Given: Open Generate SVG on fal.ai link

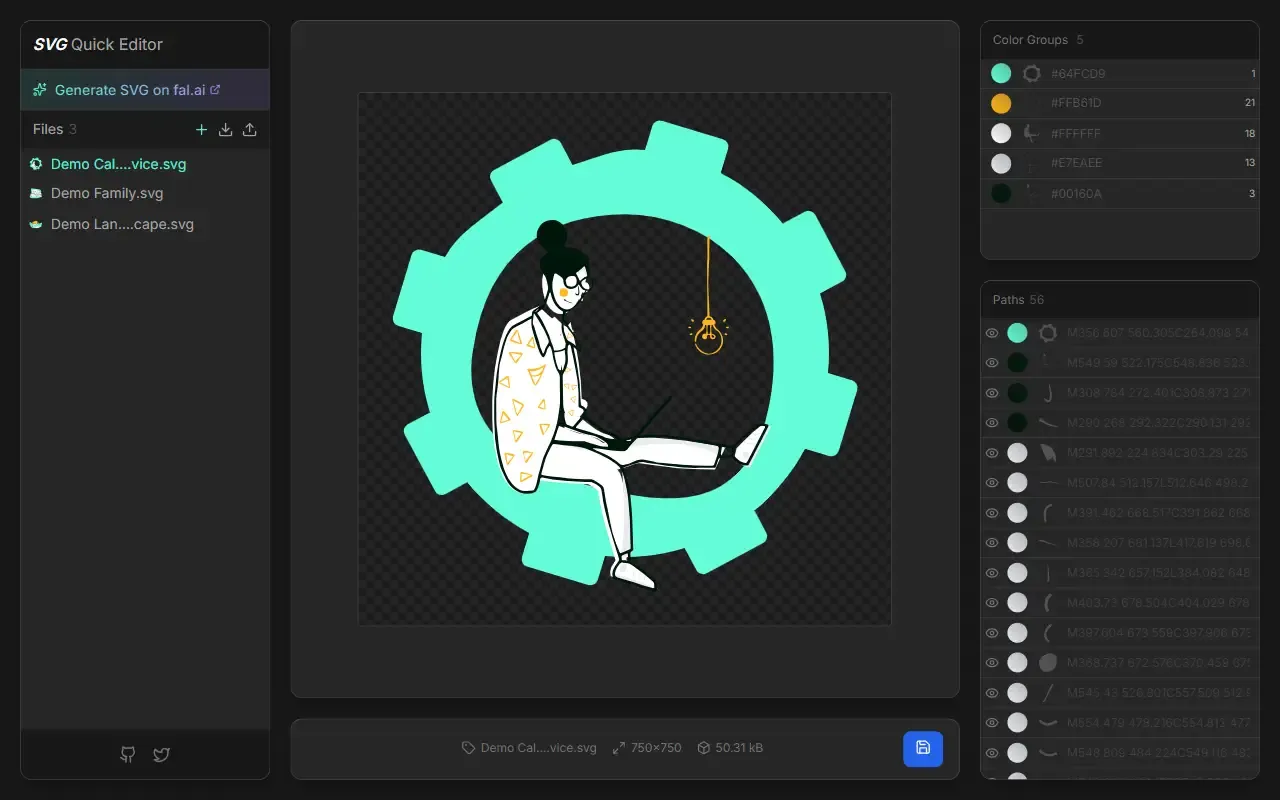Looking at the screenshot, I should (x=145, y=90).
